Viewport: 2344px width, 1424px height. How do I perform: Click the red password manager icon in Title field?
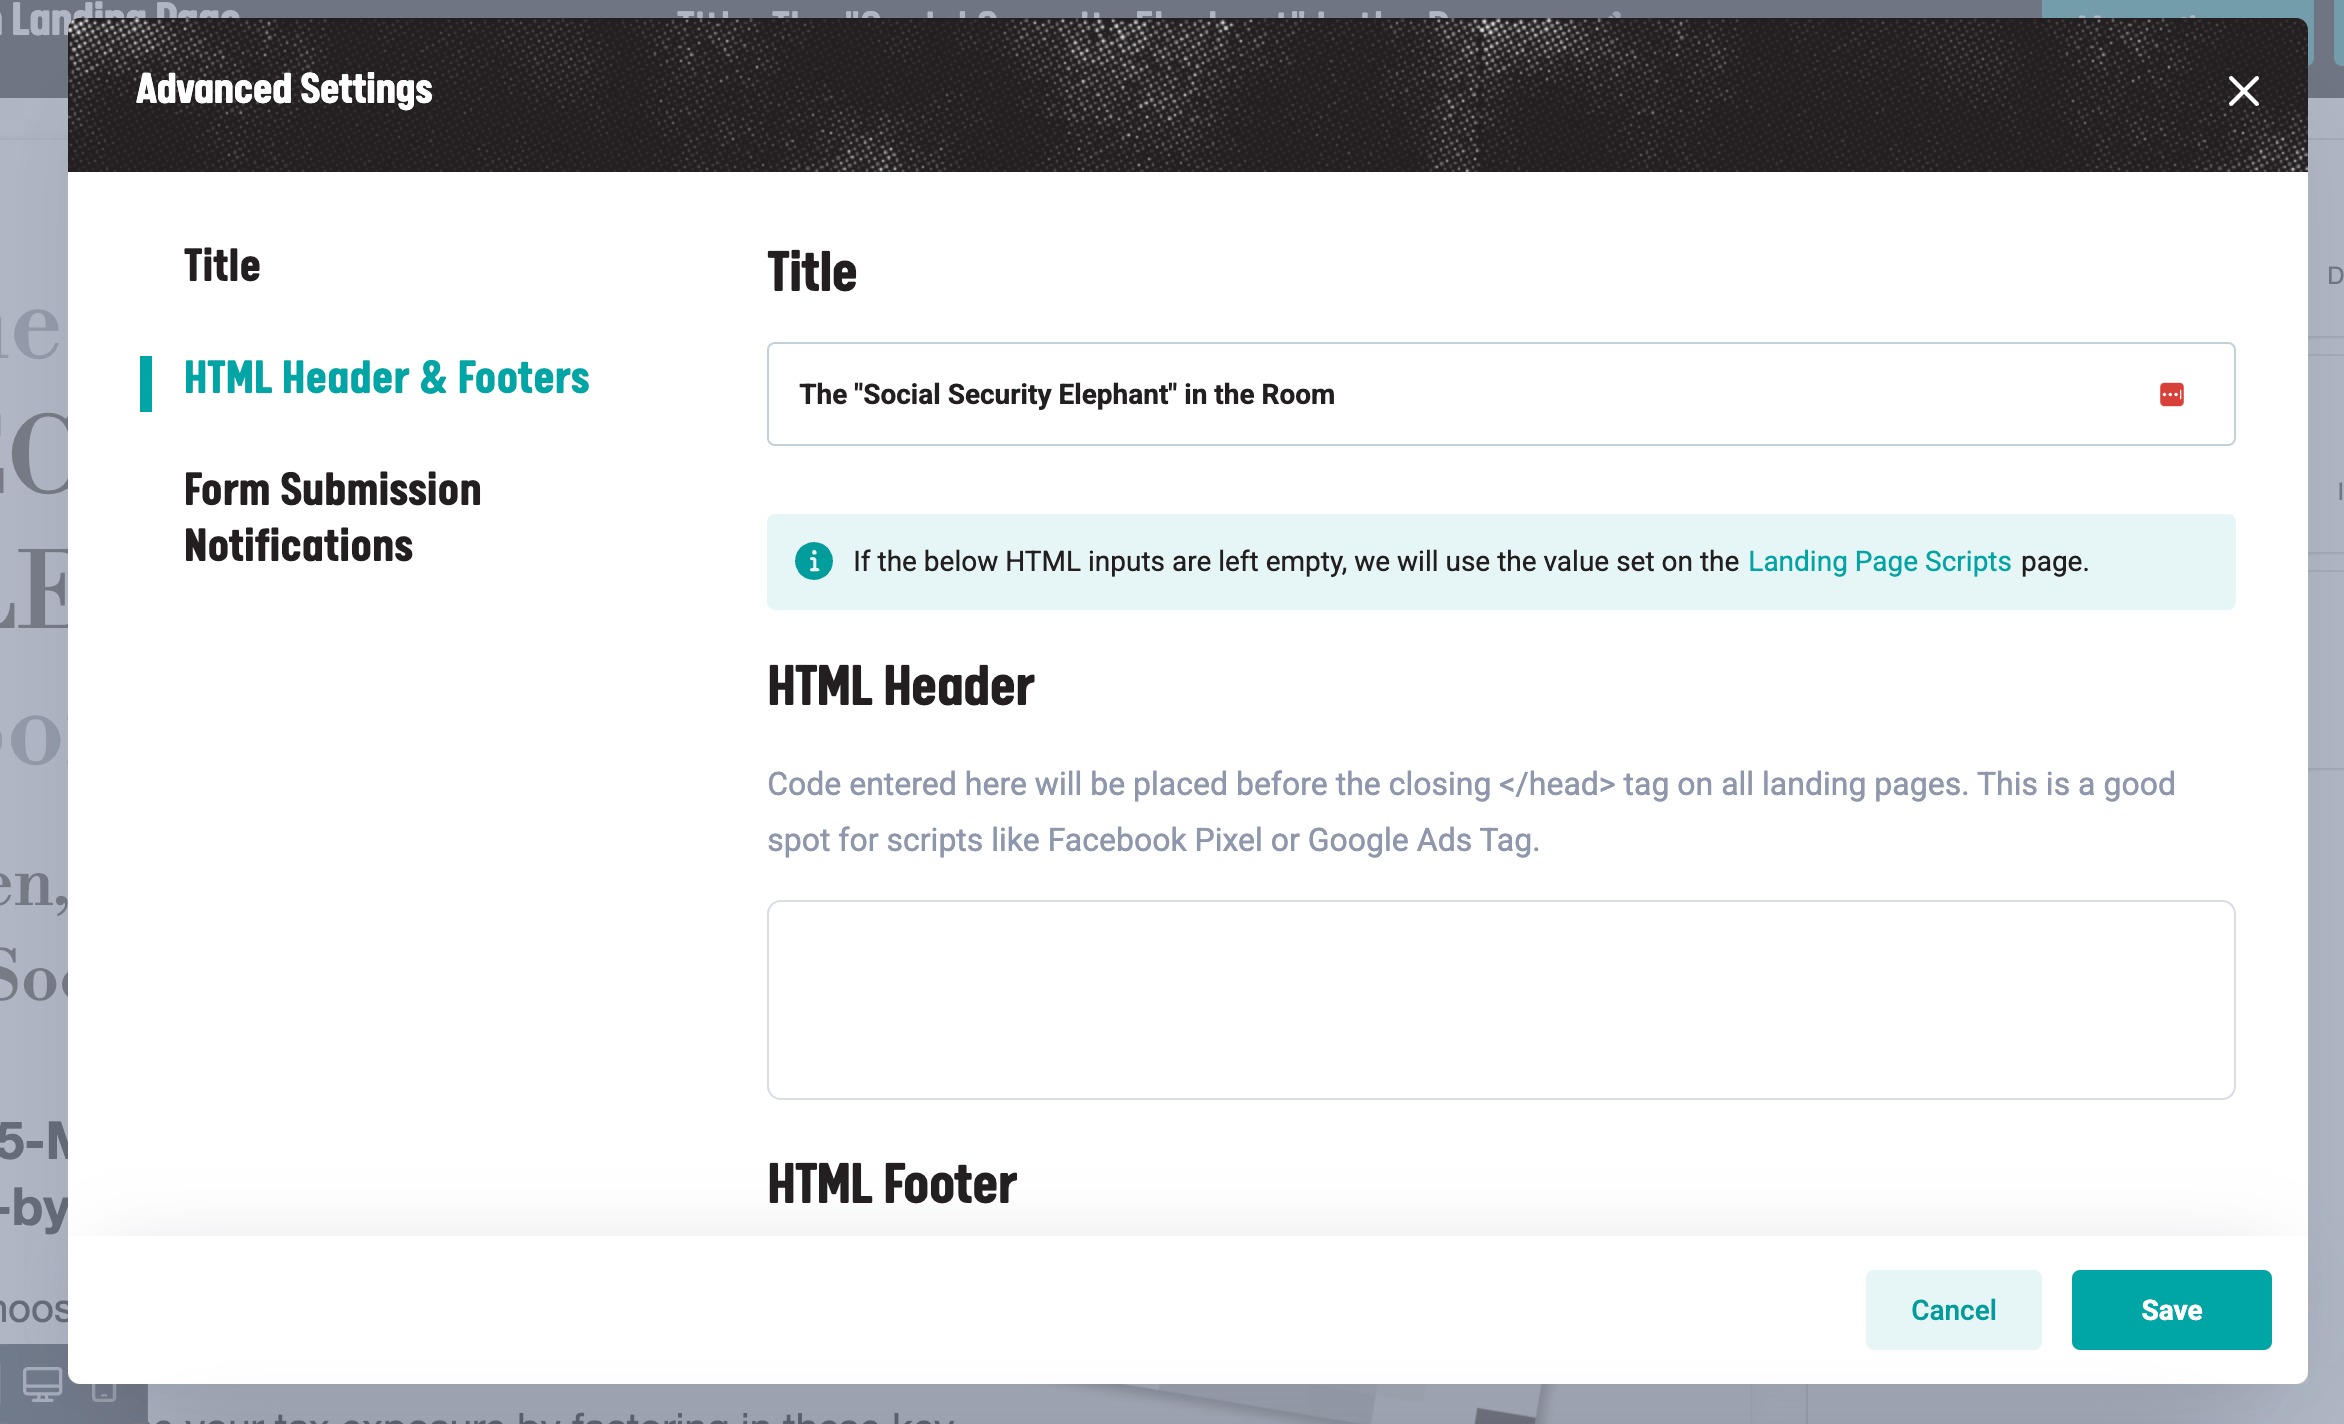point(2171,395)
